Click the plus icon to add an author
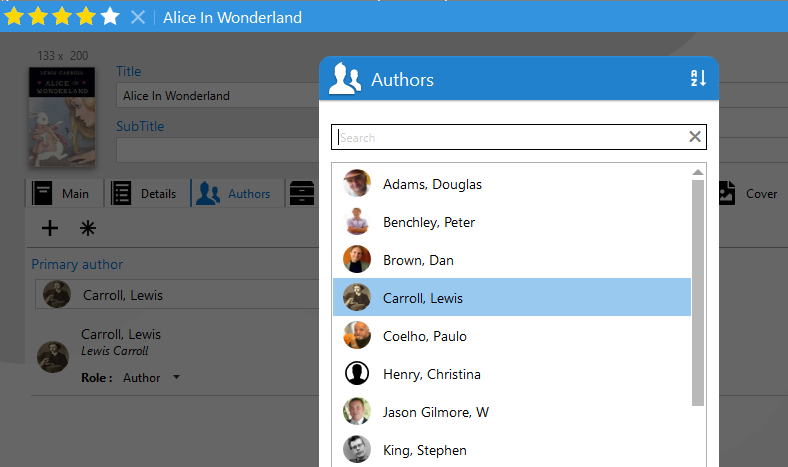 point(49,228)
